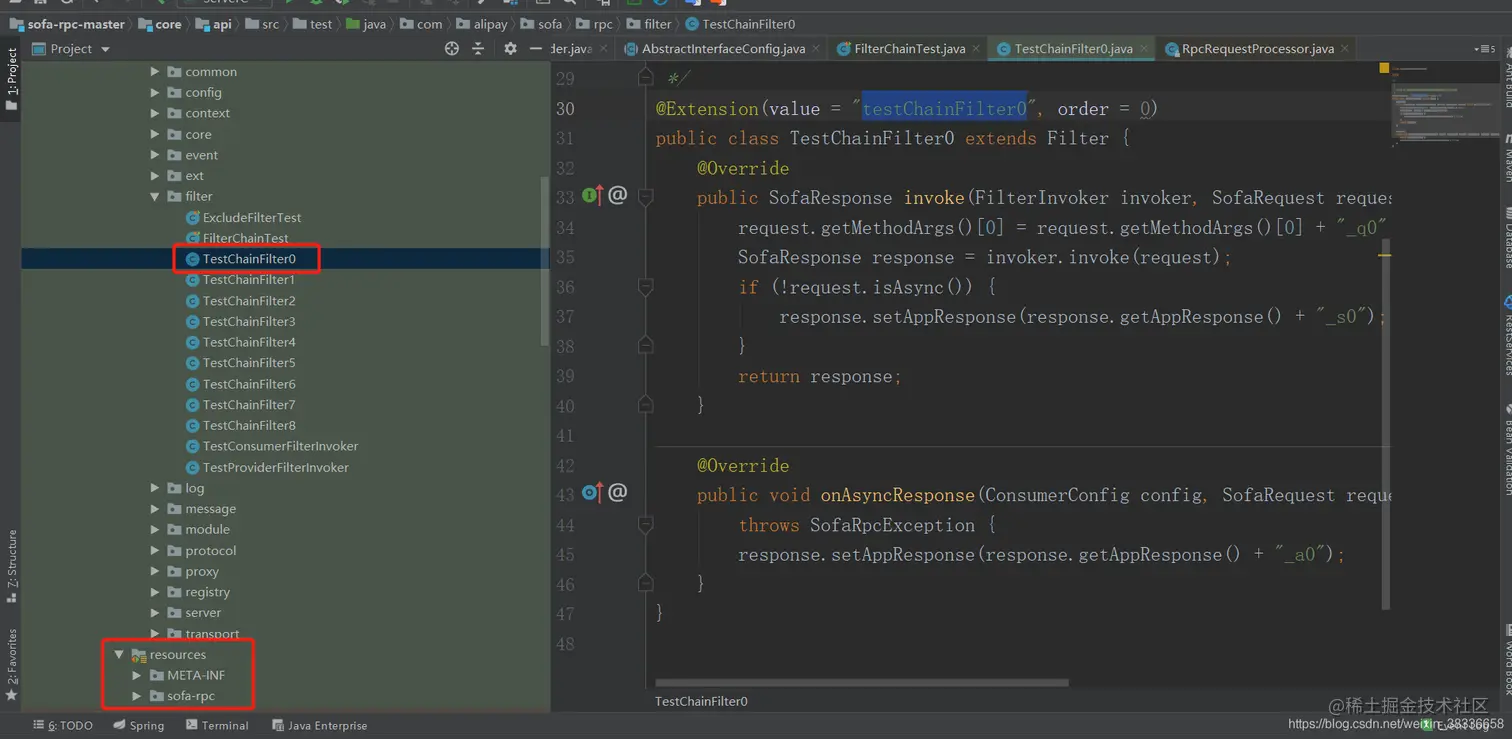Toggle code fold marker at line 33

pyautogui.click(x=646, y=197)
